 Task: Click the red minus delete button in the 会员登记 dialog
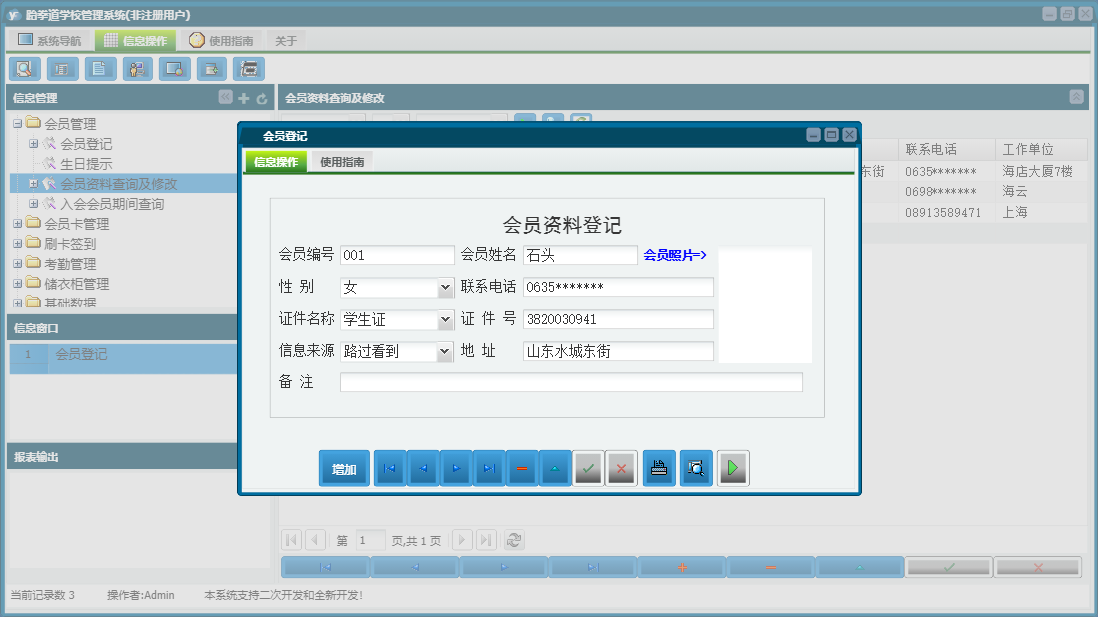click(522, 468)
